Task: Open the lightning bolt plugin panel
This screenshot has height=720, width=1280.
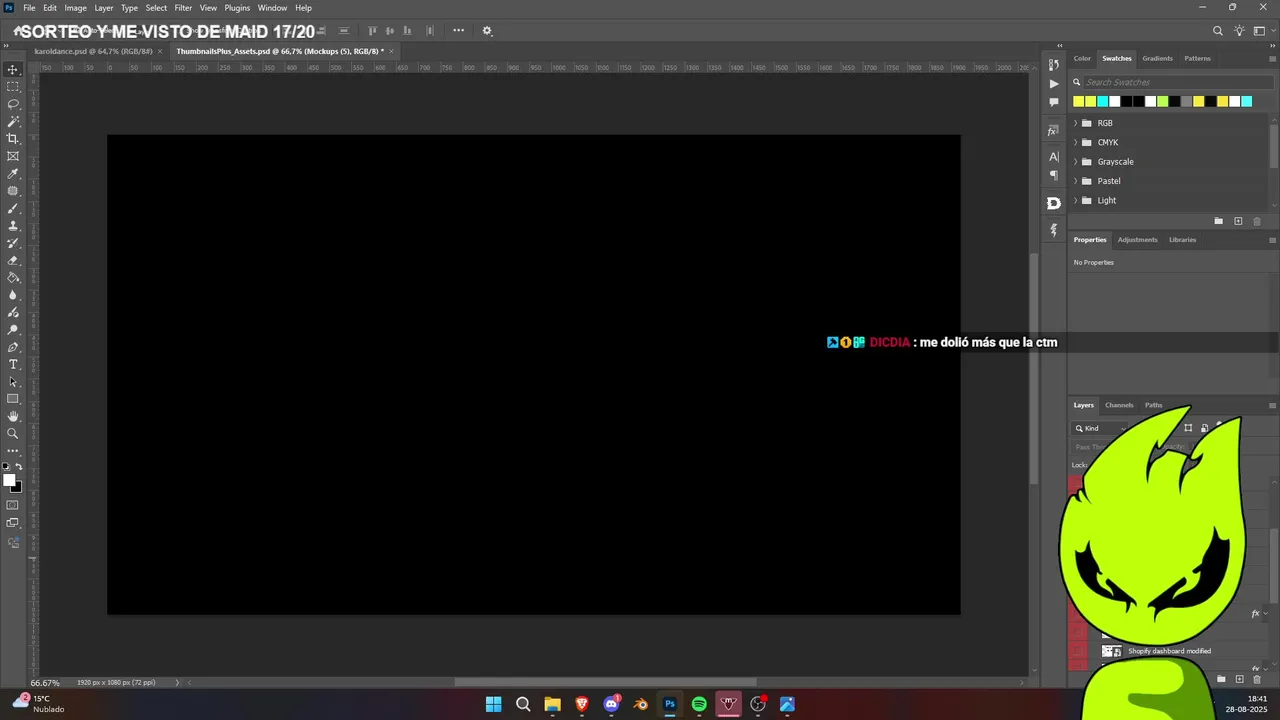Action: [x=1053, y=230]
